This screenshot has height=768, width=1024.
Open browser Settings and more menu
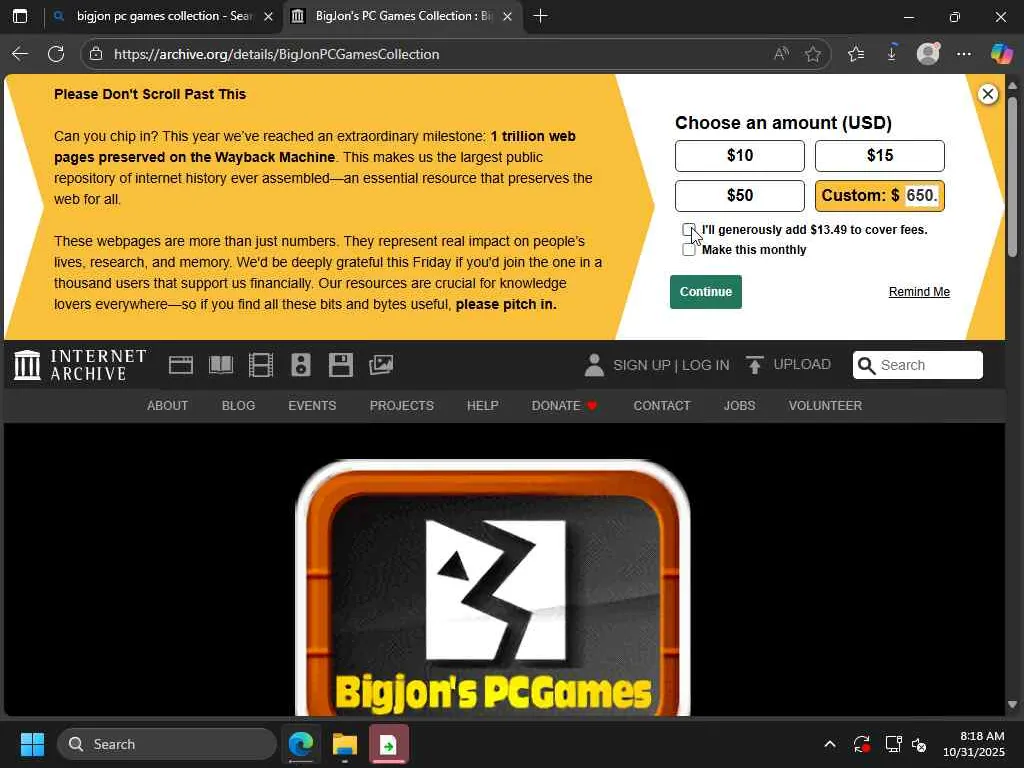coord(964,54)
